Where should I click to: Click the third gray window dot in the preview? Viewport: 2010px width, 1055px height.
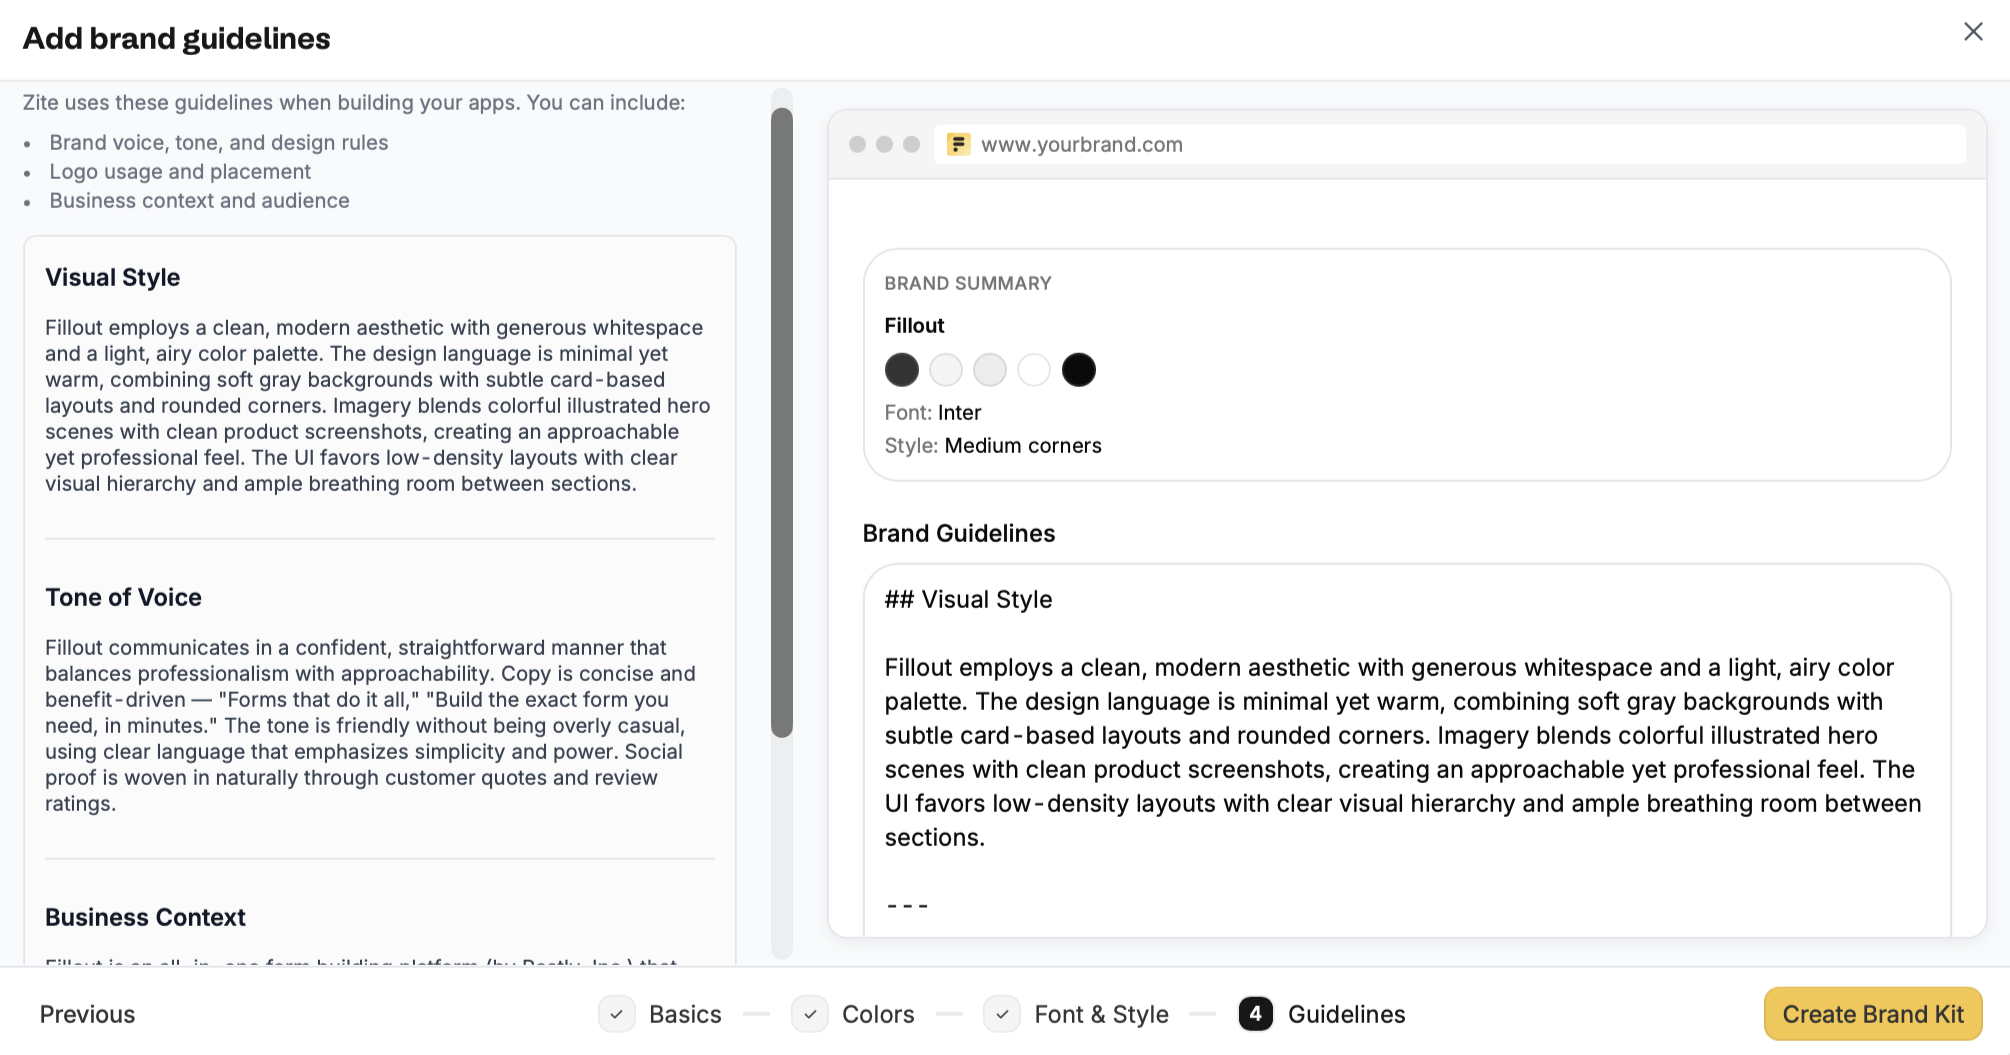pyautogui.click(x=911, y=144)
